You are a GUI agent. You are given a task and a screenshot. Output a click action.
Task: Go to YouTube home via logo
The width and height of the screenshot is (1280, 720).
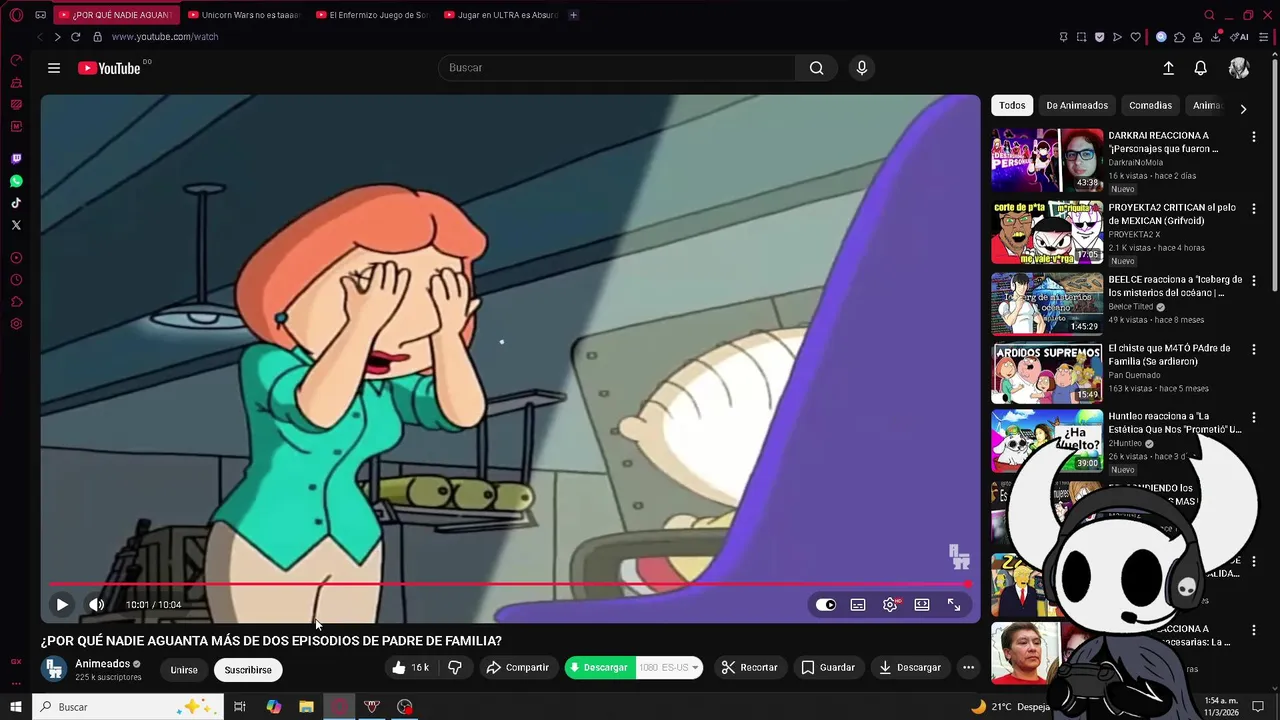tap(109, 68)
